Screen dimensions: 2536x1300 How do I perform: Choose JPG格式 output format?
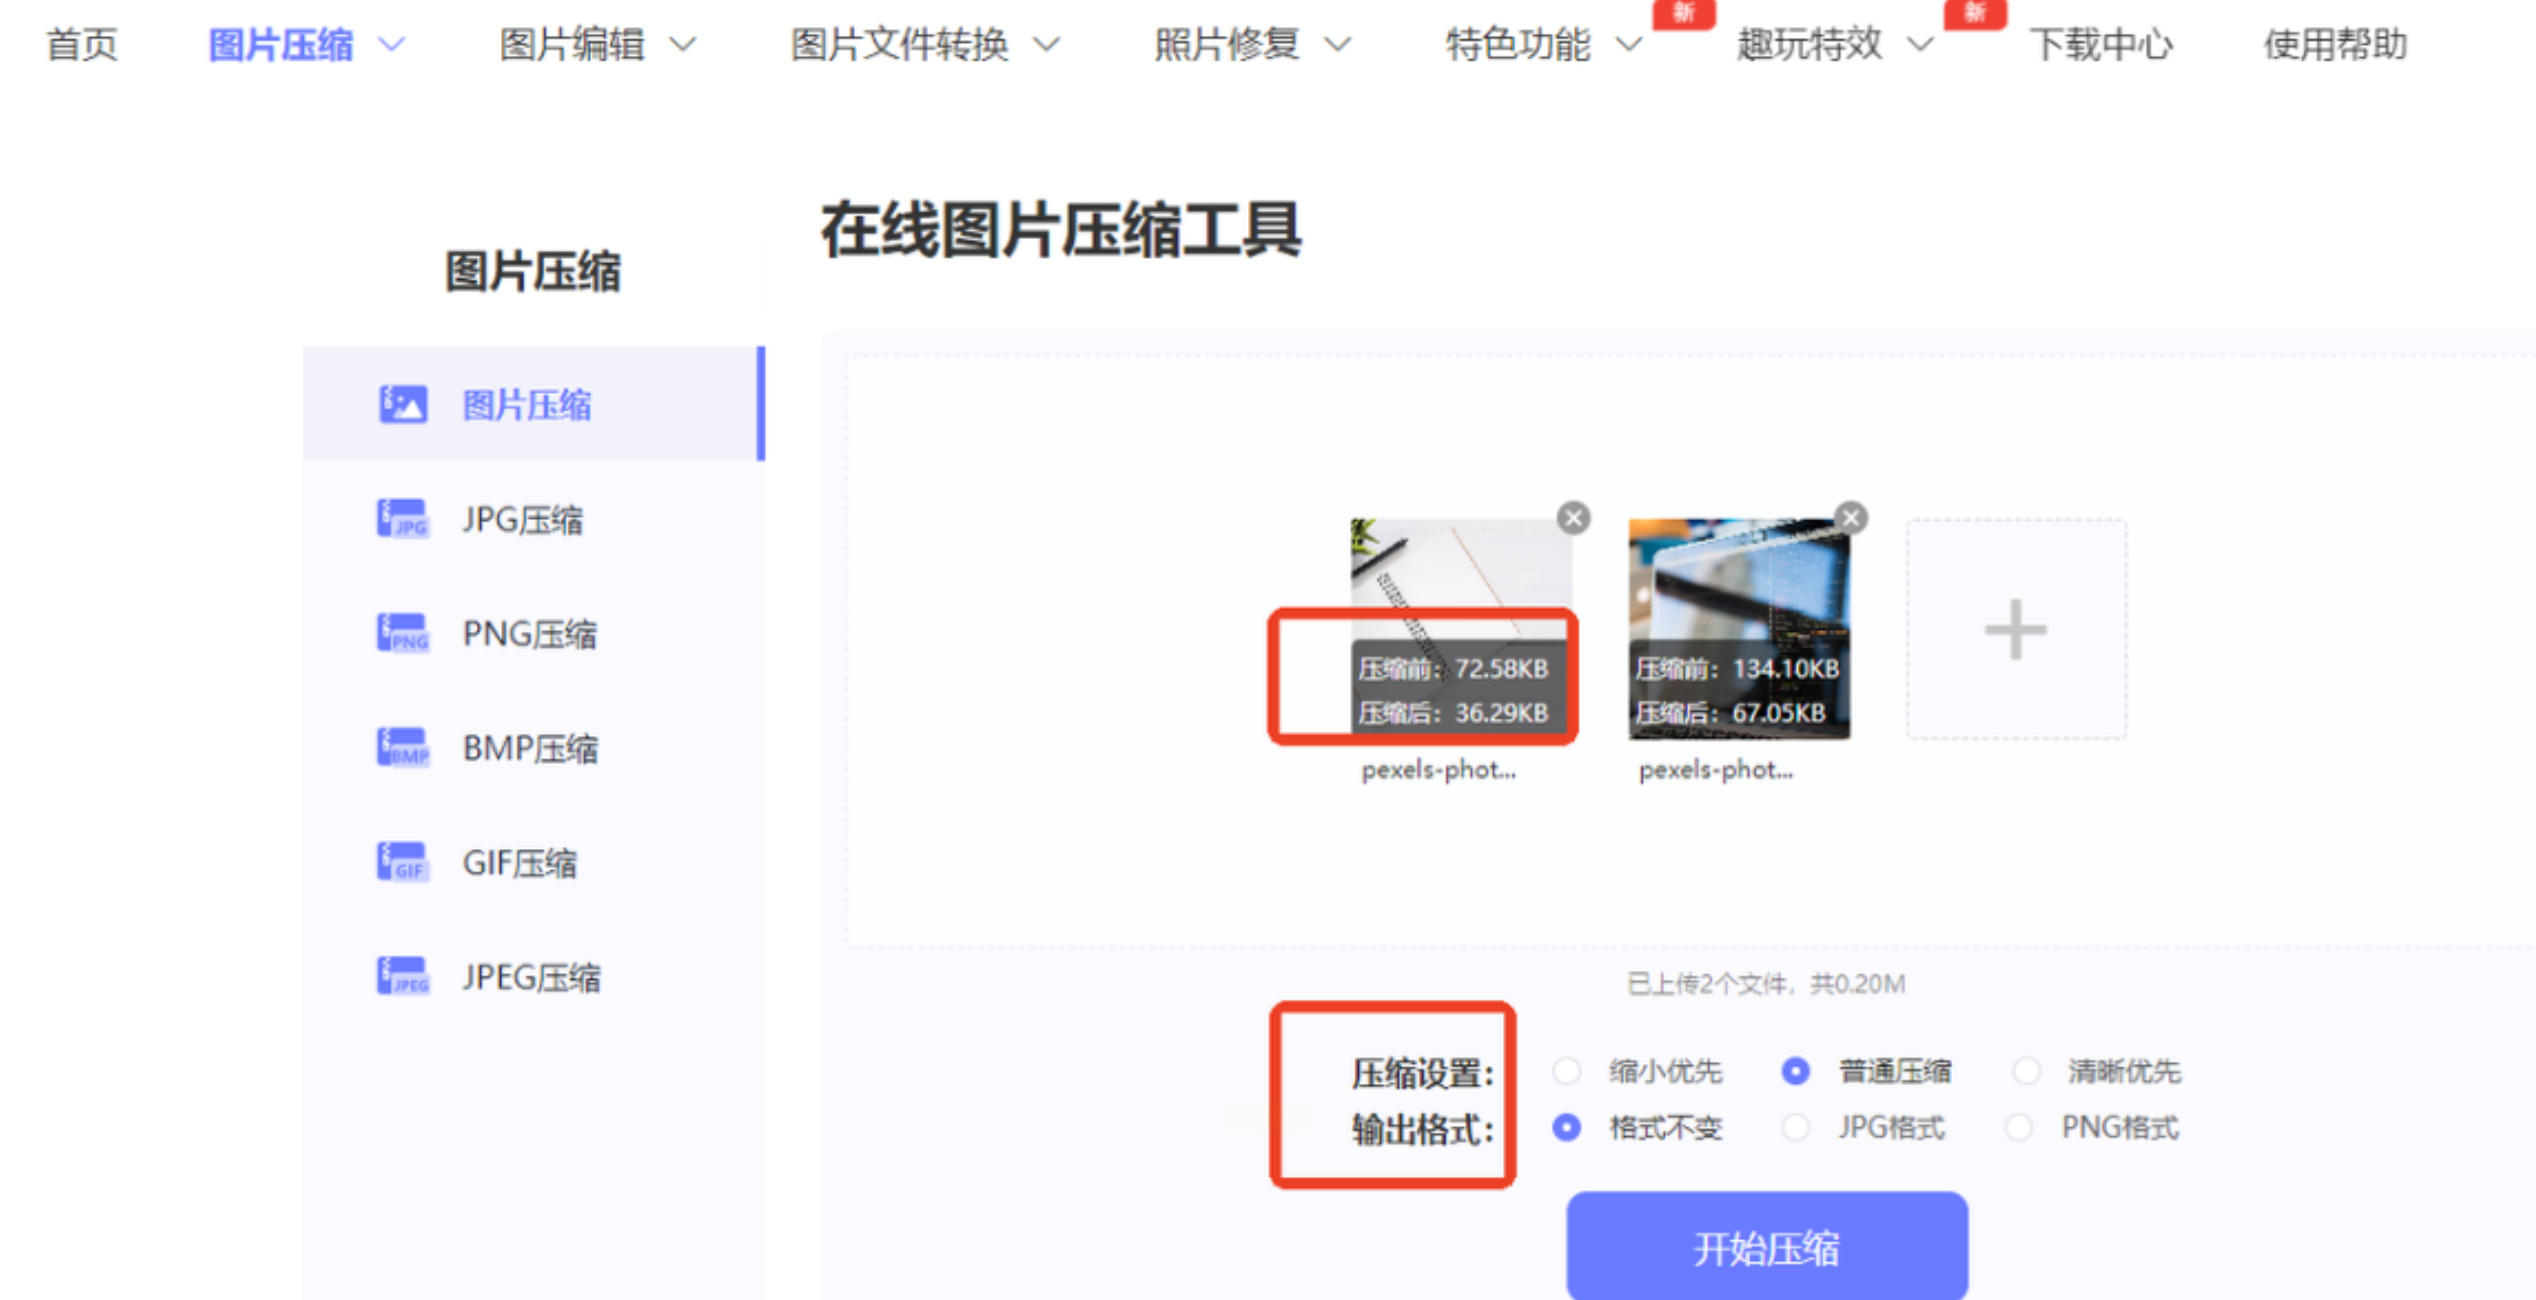(x=1796, y=1128)
